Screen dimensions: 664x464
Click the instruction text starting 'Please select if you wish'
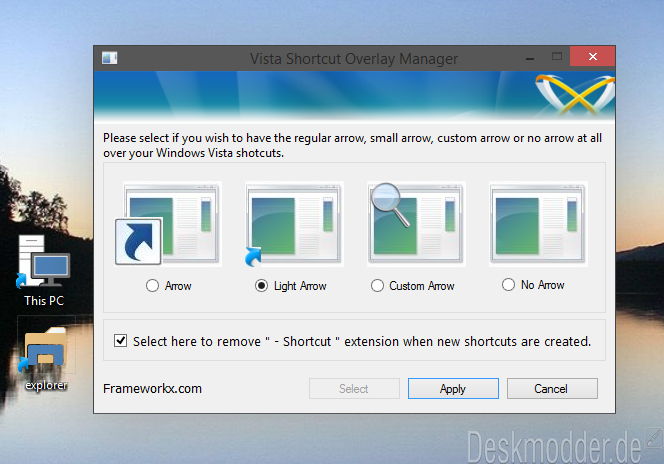coord(352,145)
